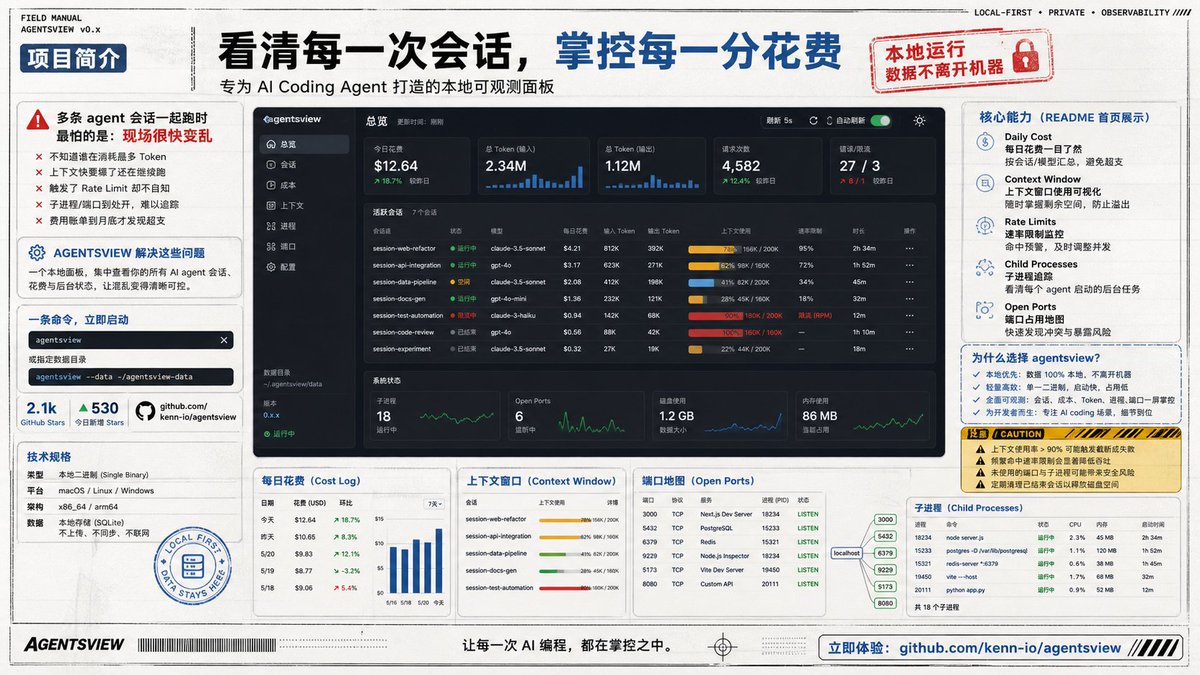Open actions menu for session-test-automation
1200x675 pixels.
point(909,315)
